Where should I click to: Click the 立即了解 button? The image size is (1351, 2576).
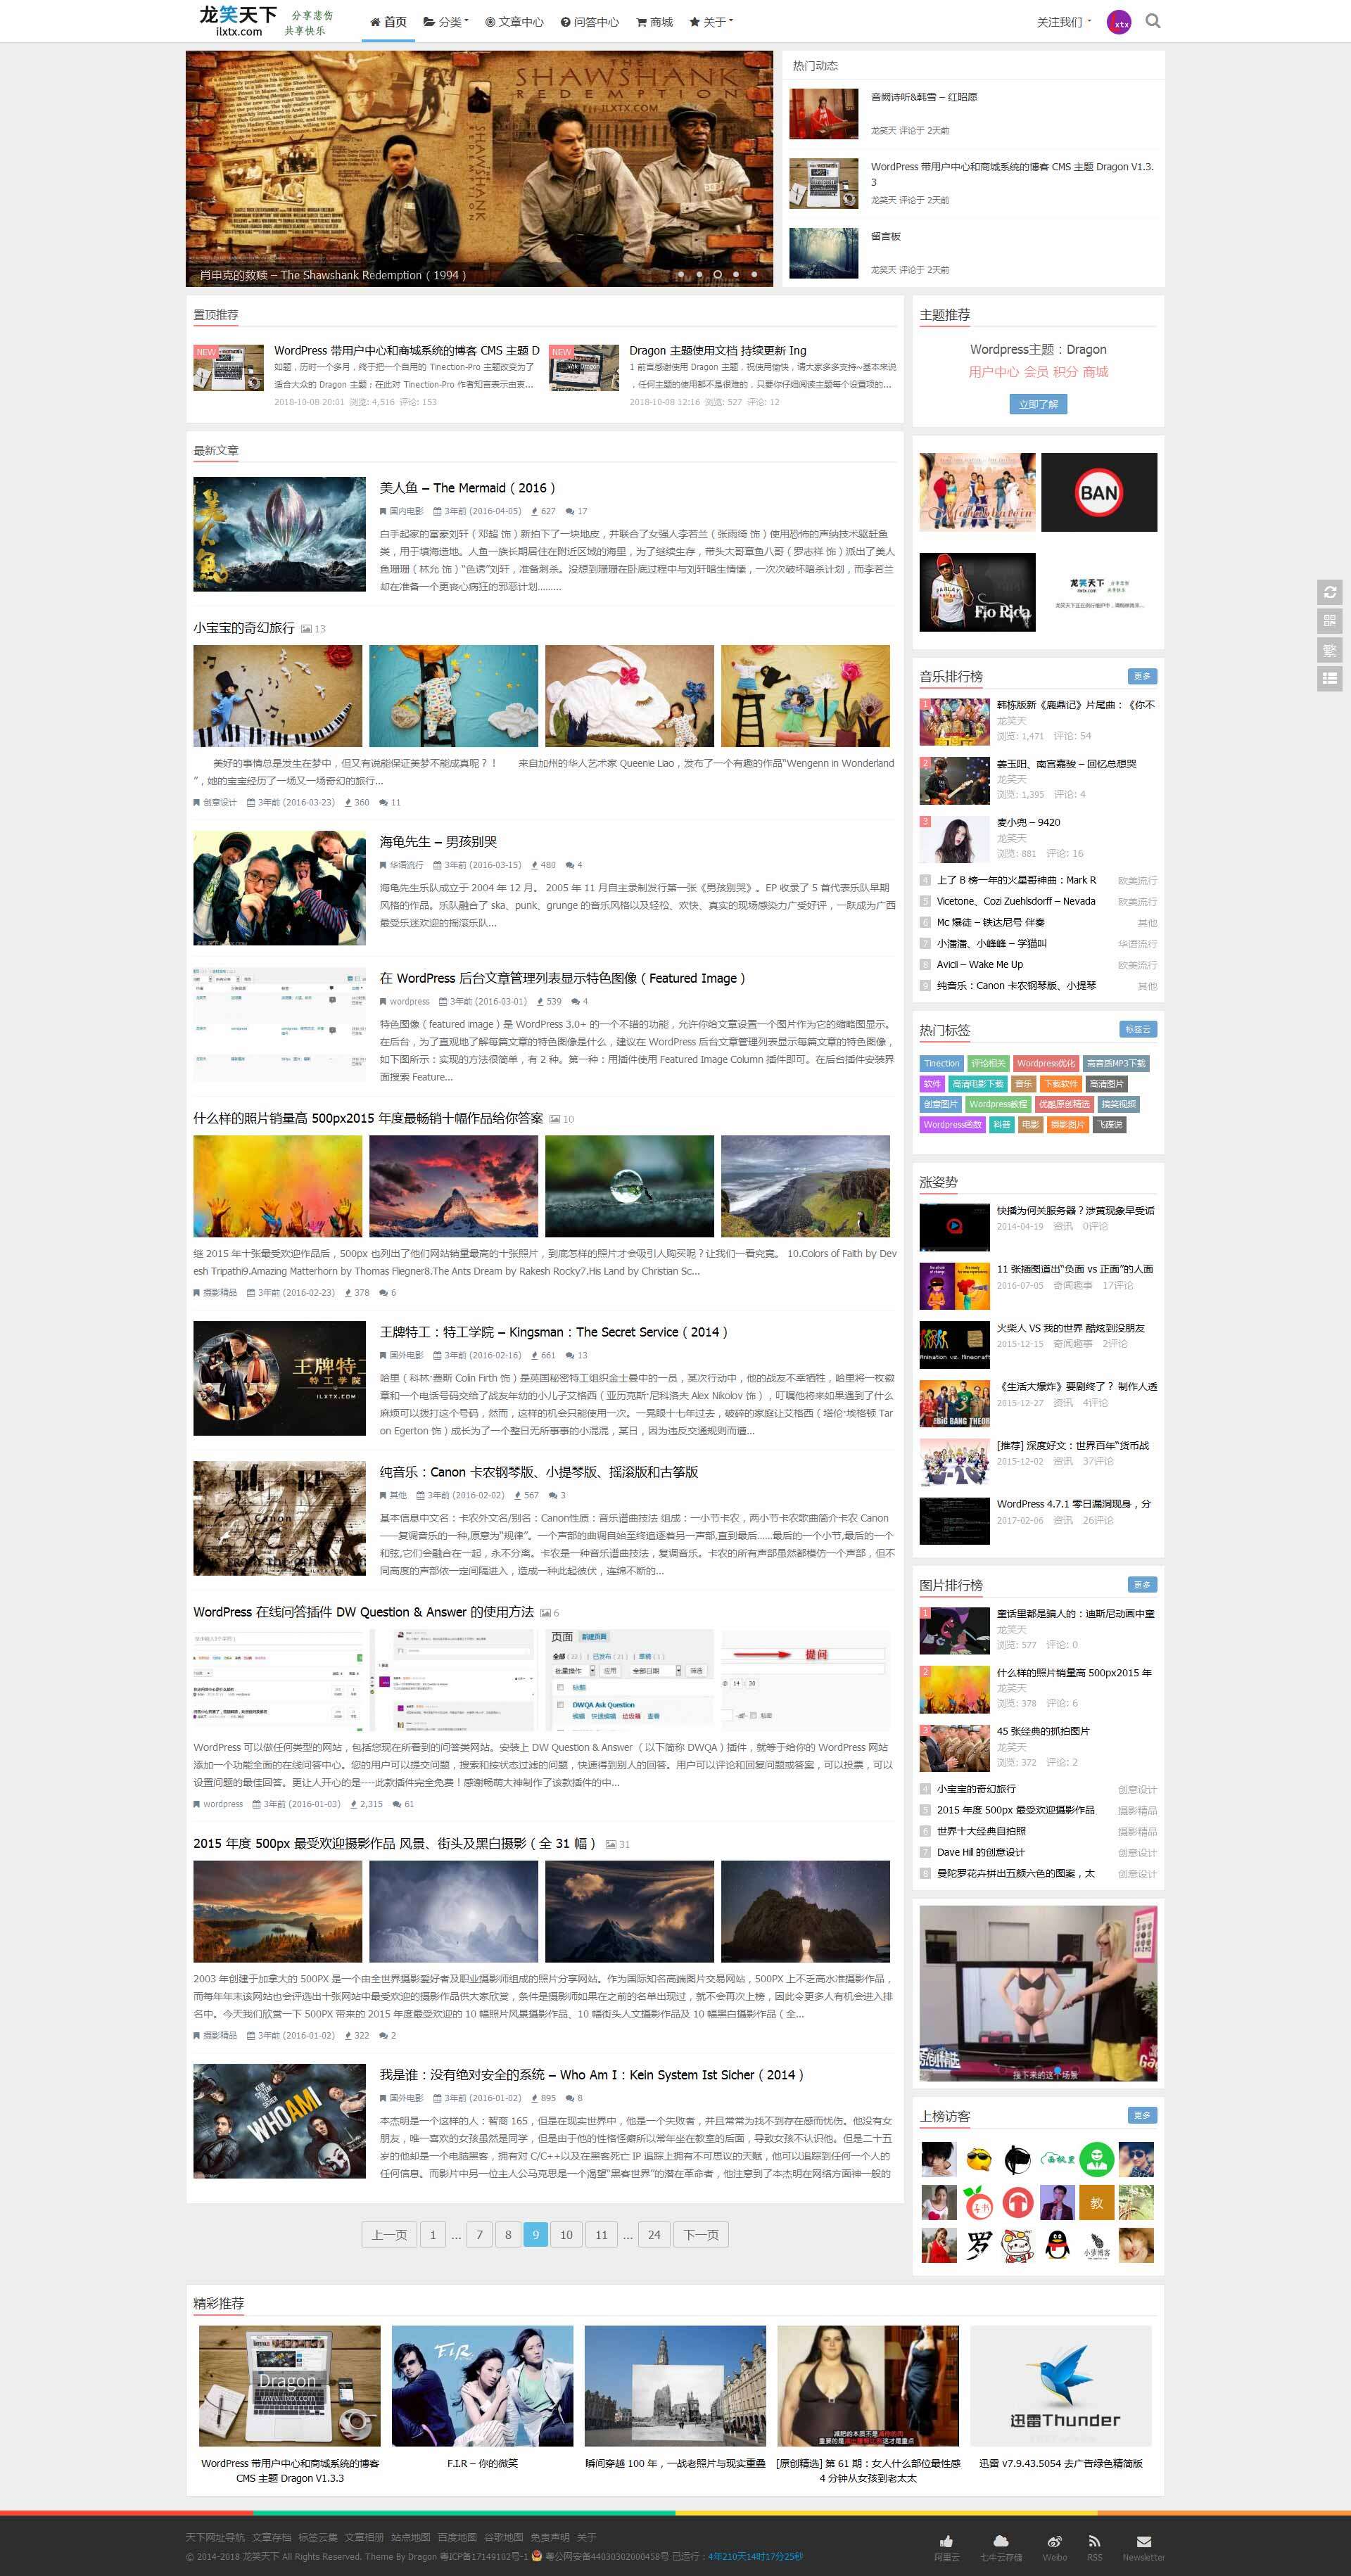[x=1038, y=404]
